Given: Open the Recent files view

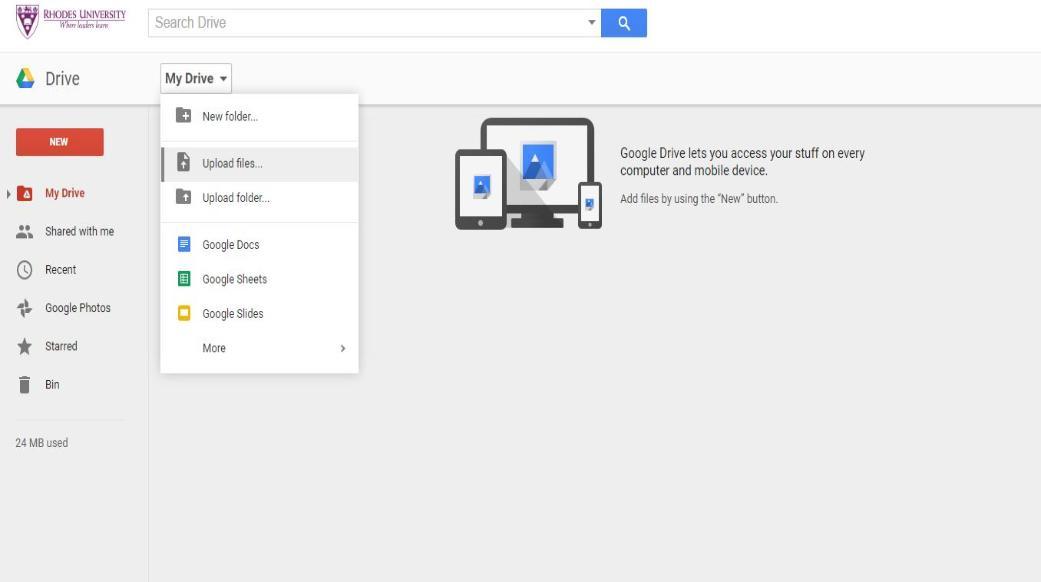Looking at the screenshot, I should pyautogui.click(x=60, y=270).
